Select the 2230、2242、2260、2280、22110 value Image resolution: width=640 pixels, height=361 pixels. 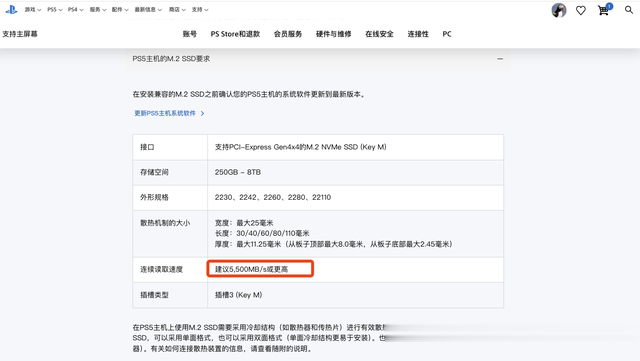click(273, 197)
